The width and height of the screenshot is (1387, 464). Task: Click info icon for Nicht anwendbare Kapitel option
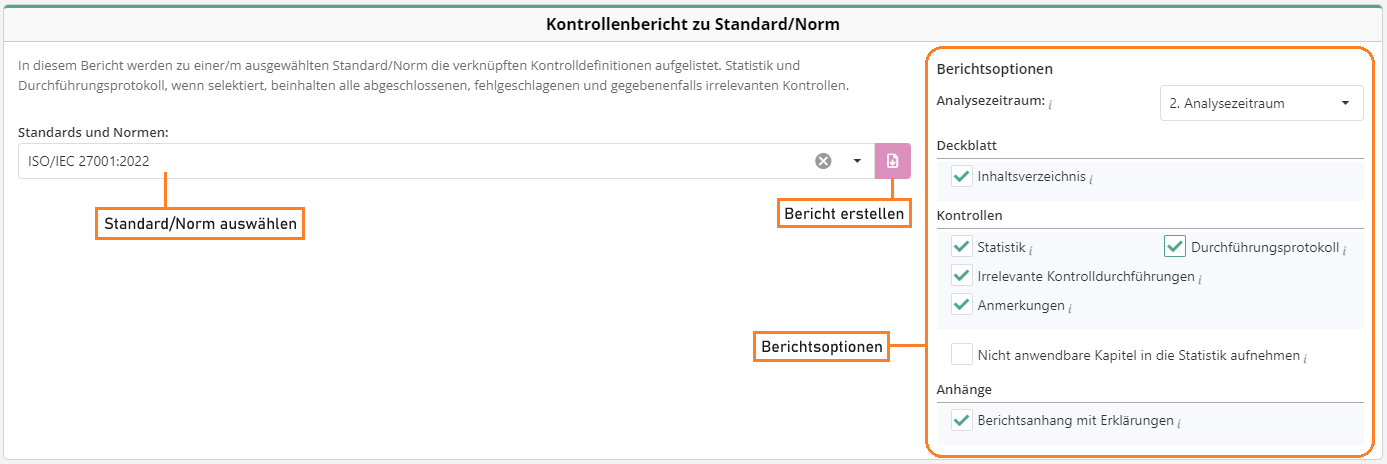tap(1306, 357)
